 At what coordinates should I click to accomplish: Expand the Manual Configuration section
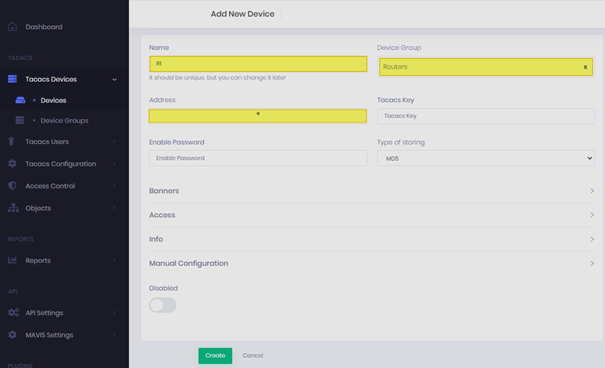point(372,263)
